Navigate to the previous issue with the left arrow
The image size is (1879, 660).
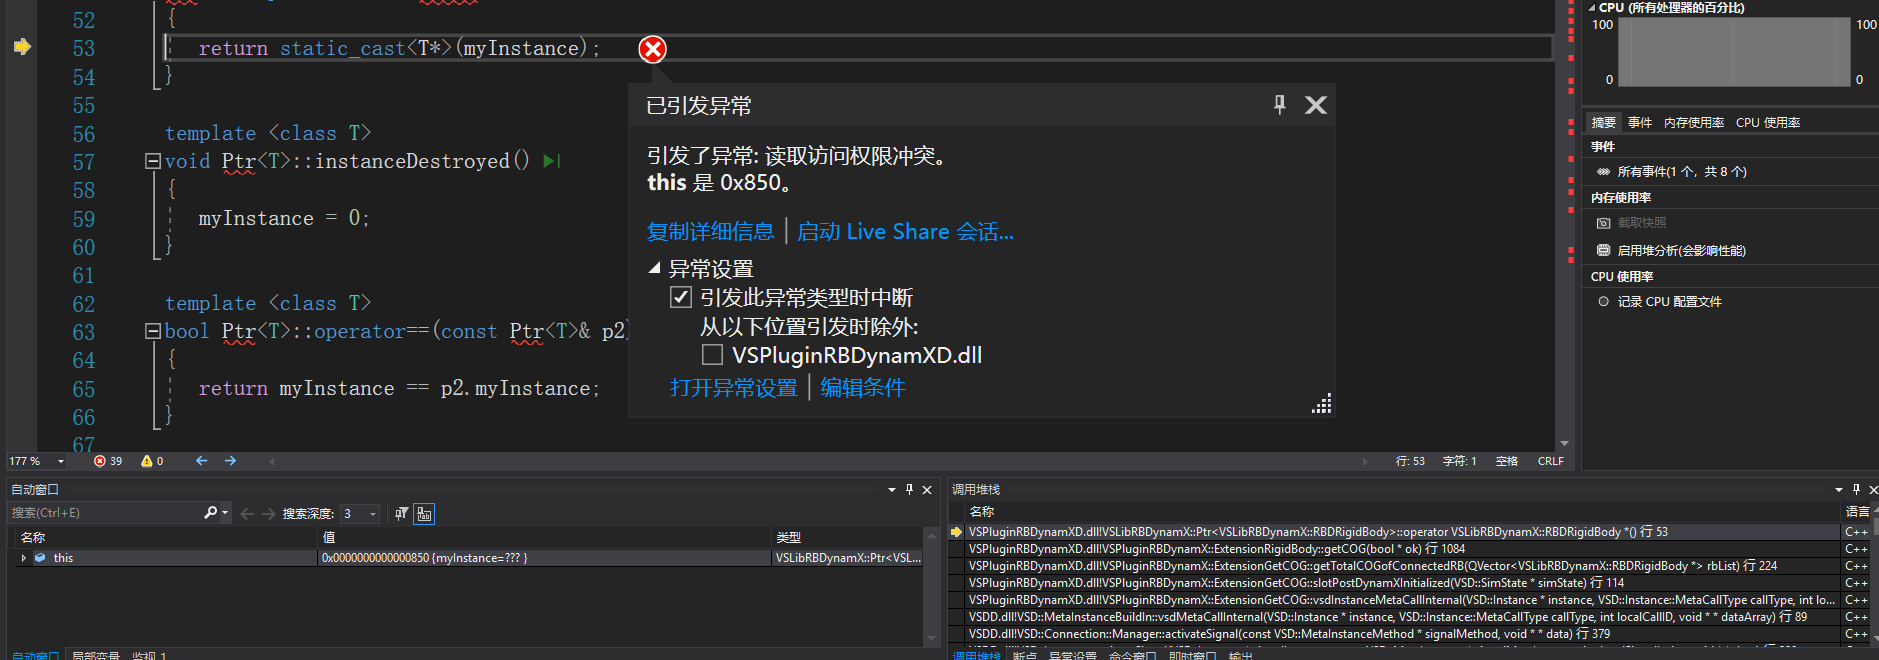click(x=202, y=461)
